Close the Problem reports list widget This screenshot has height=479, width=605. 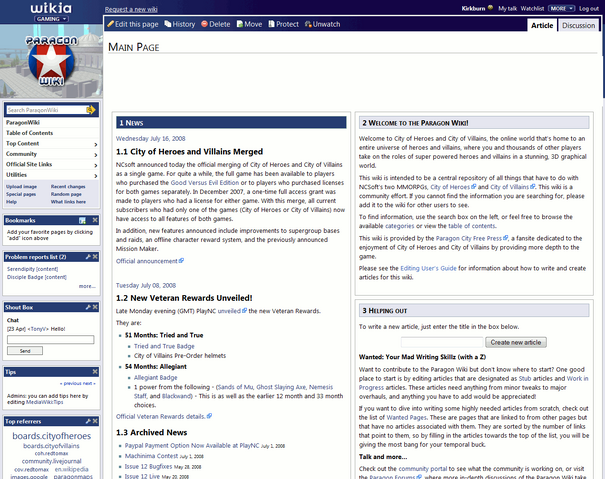(x=95, y=257)
